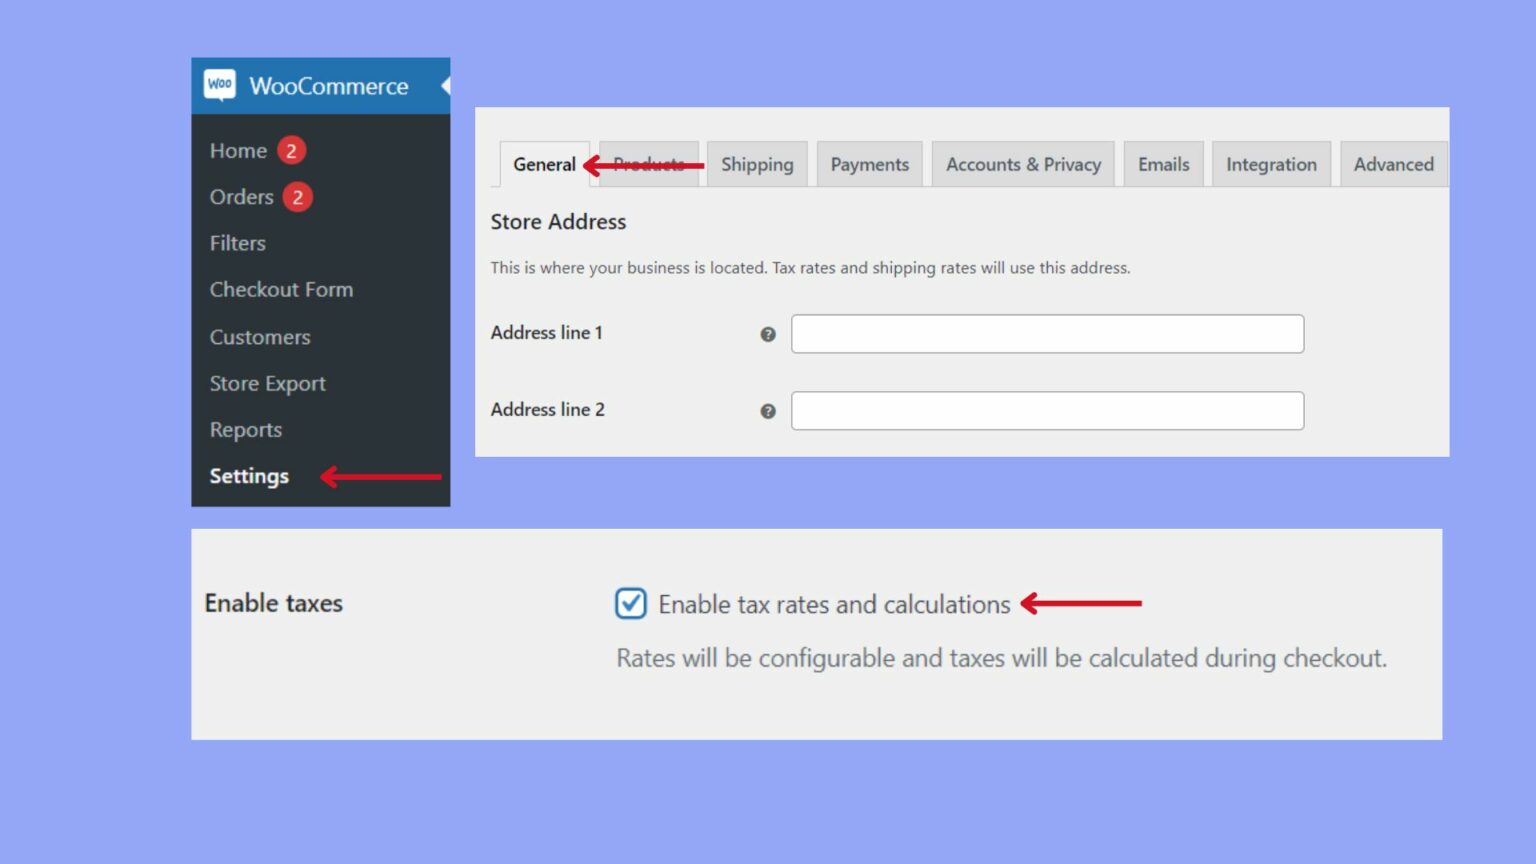Click the Address line 1 input field
The height and width of the screenshot is (864, 1536).
click(x=1047, y=333)
